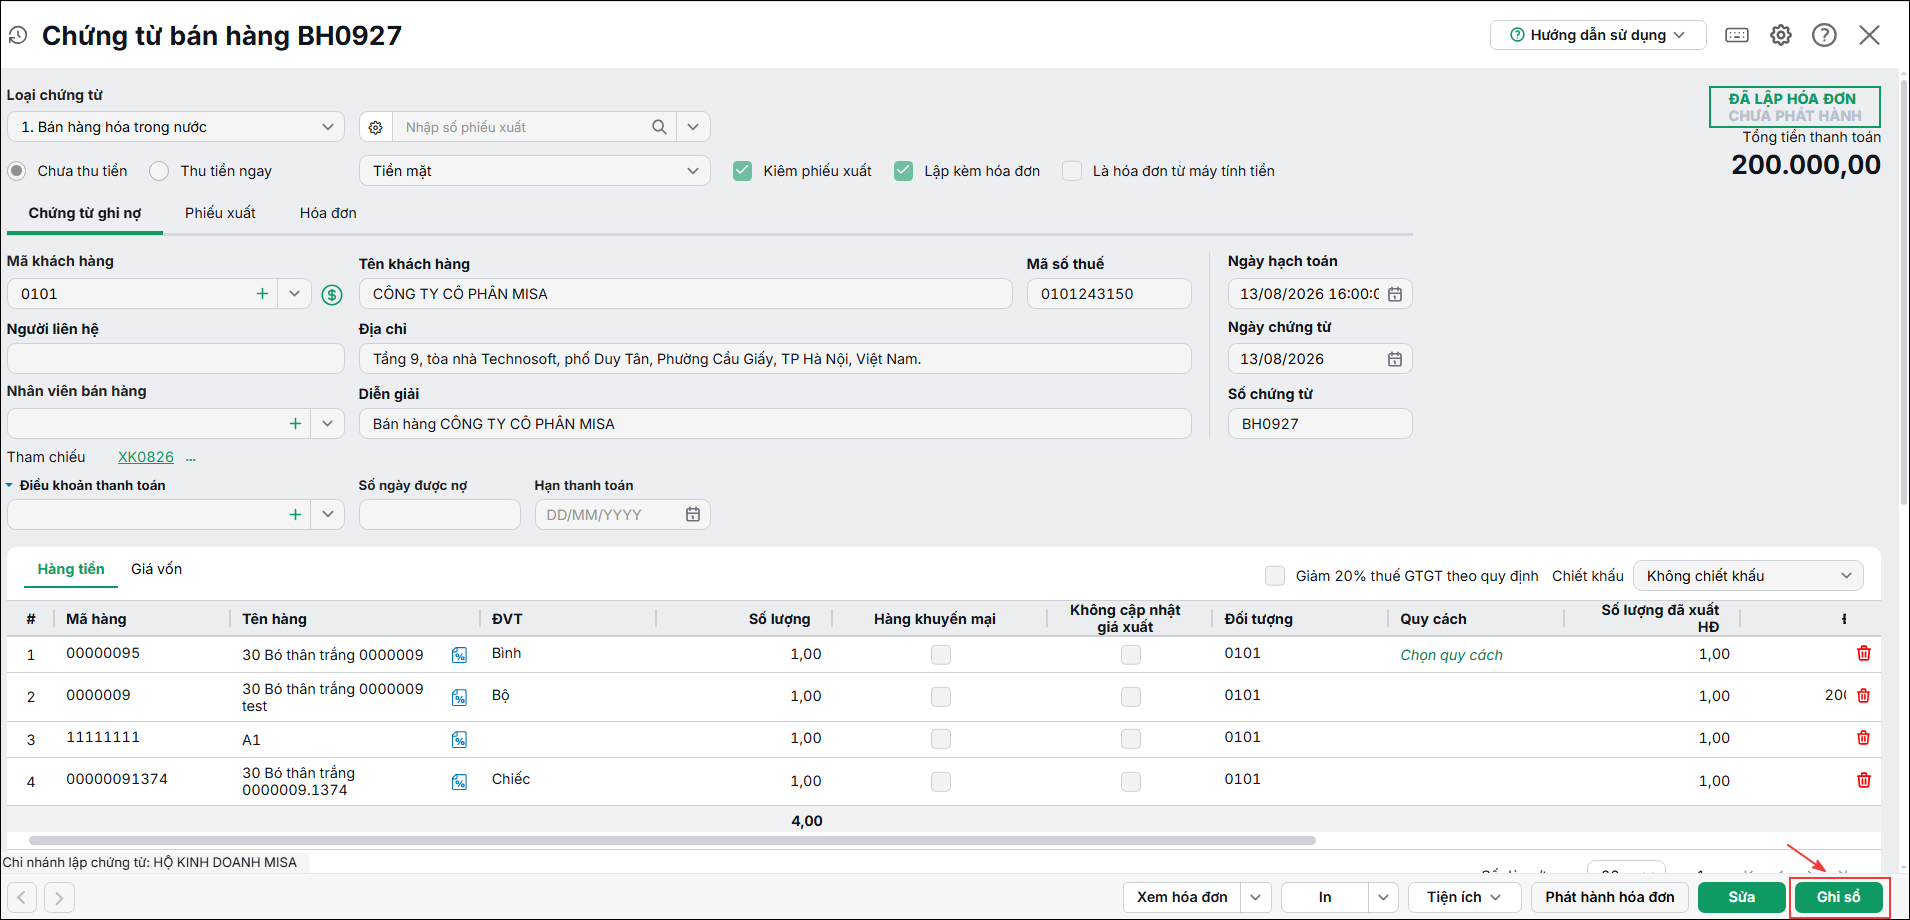
Task: Click the Ghi sổ button
Action: point(1839,897)
